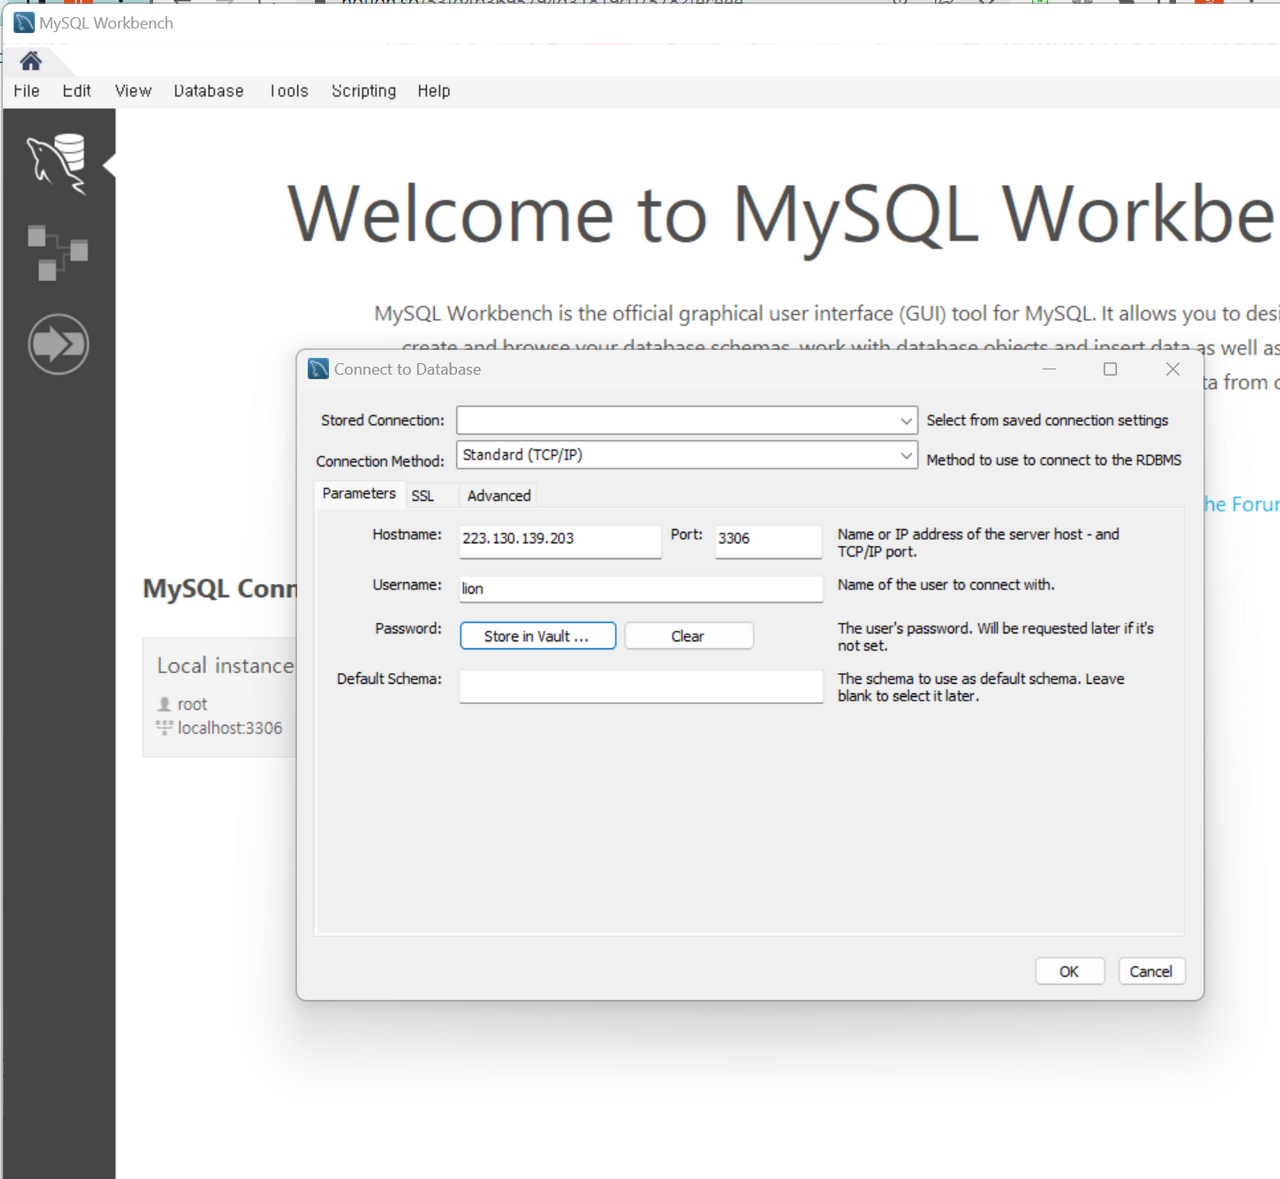Click the partially hidden Forum link
Screen dimensions: 1280x1179
(x=1241, y=504)
